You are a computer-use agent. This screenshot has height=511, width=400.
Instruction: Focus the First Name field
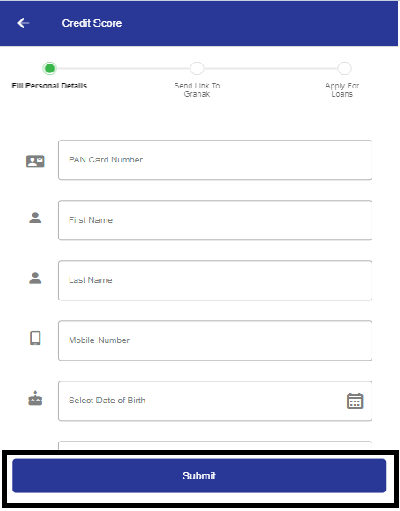tap(215, 220)
